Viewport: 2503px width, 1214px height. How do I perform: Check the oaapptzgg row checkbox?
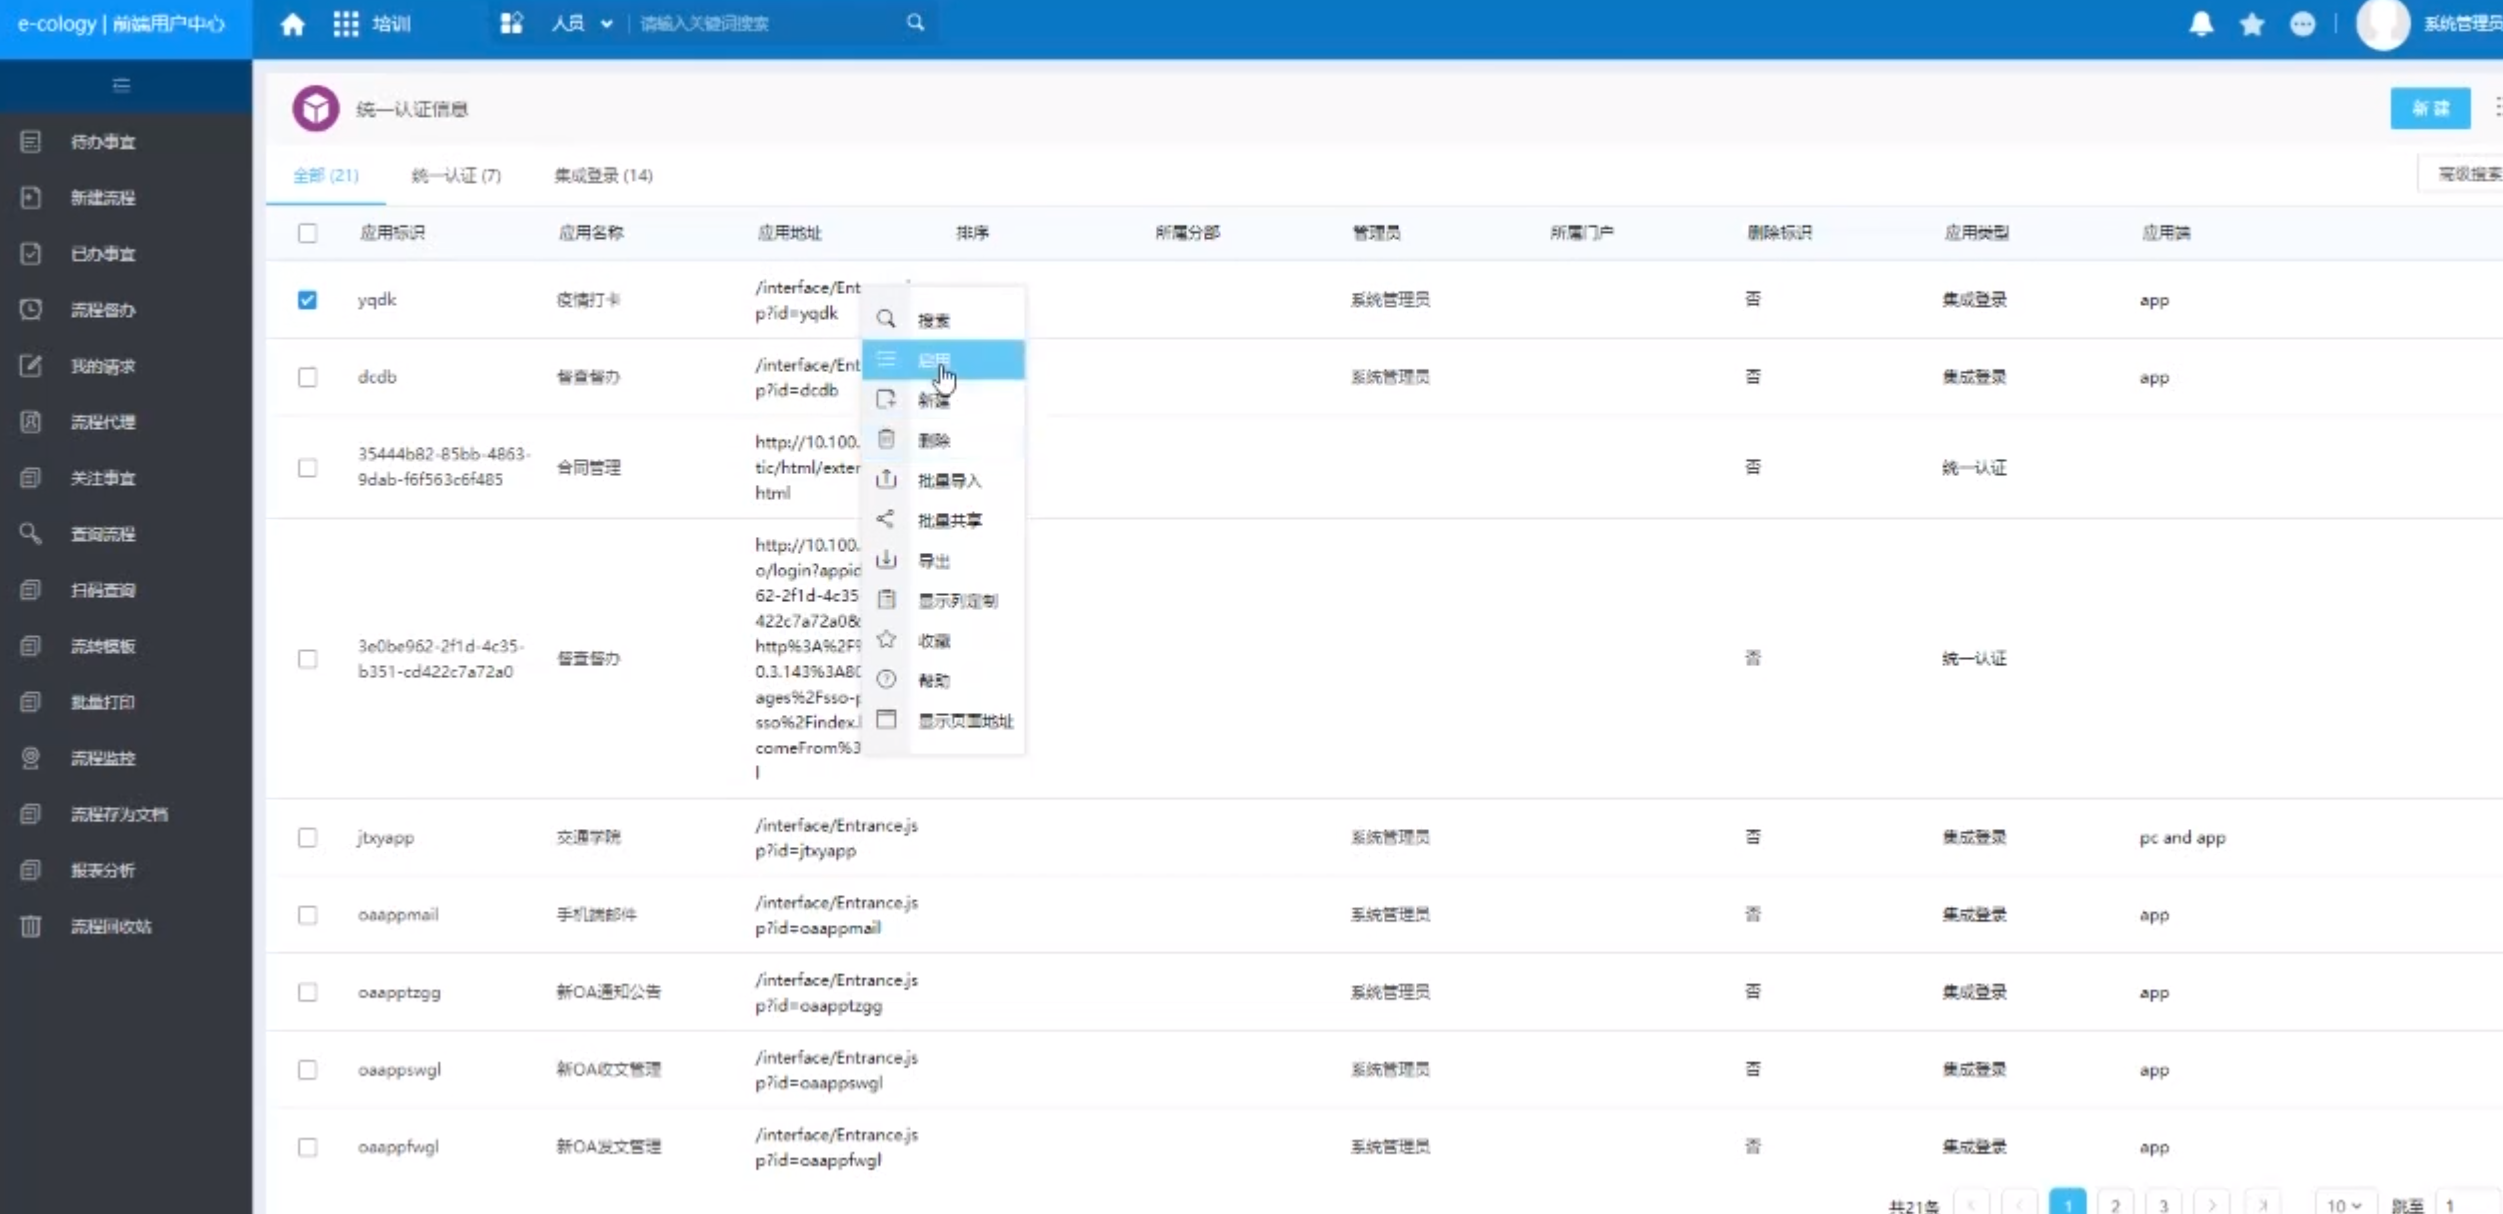coord(307,992)
